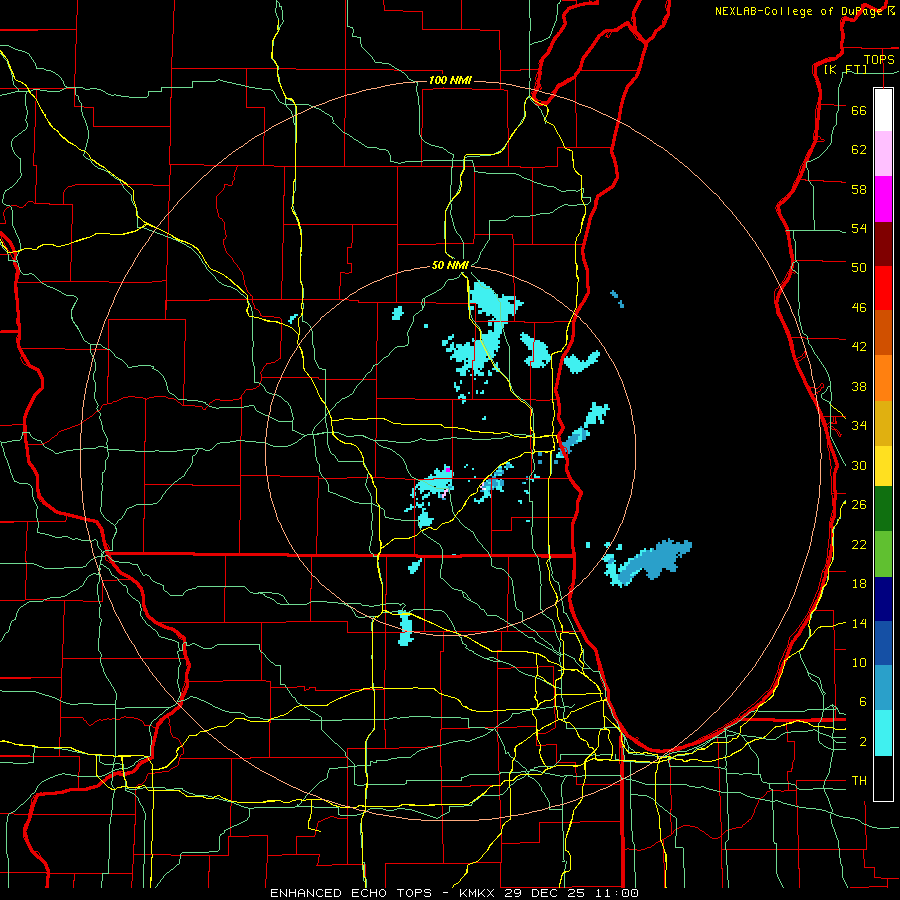Click the 'NEXLAB-College of DuPage' header text

click(x=800, y=11)
